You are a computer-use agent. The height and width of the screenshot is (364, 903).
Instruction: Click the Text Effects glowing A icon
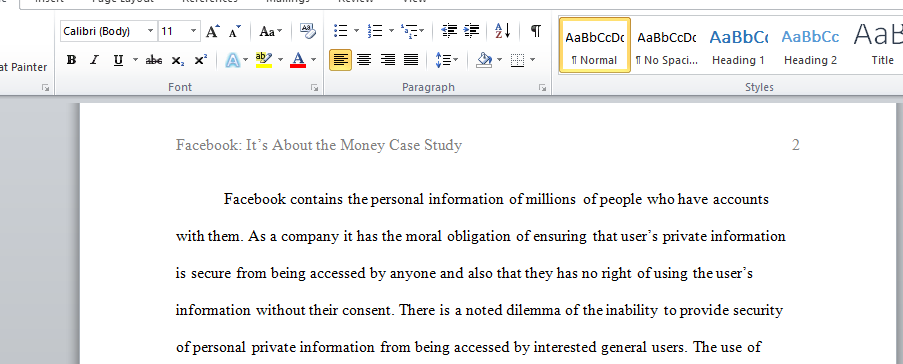point(233,60)
